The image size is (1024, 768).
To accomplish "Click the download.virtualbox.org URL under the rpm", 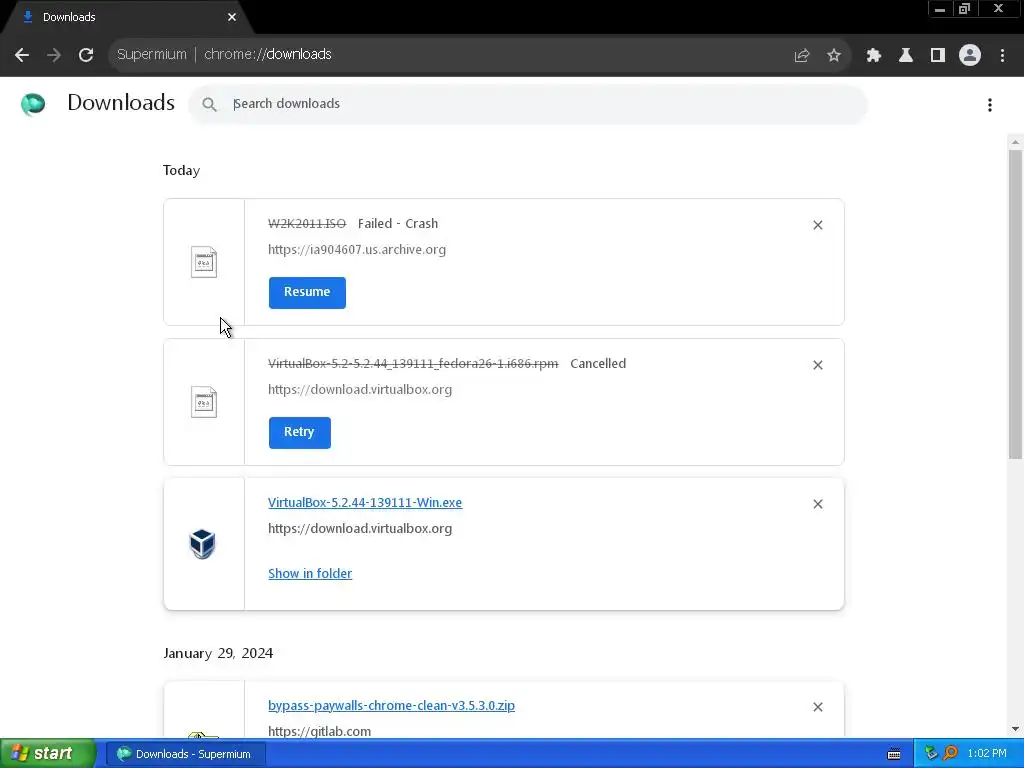I will (x=360, y=390).
